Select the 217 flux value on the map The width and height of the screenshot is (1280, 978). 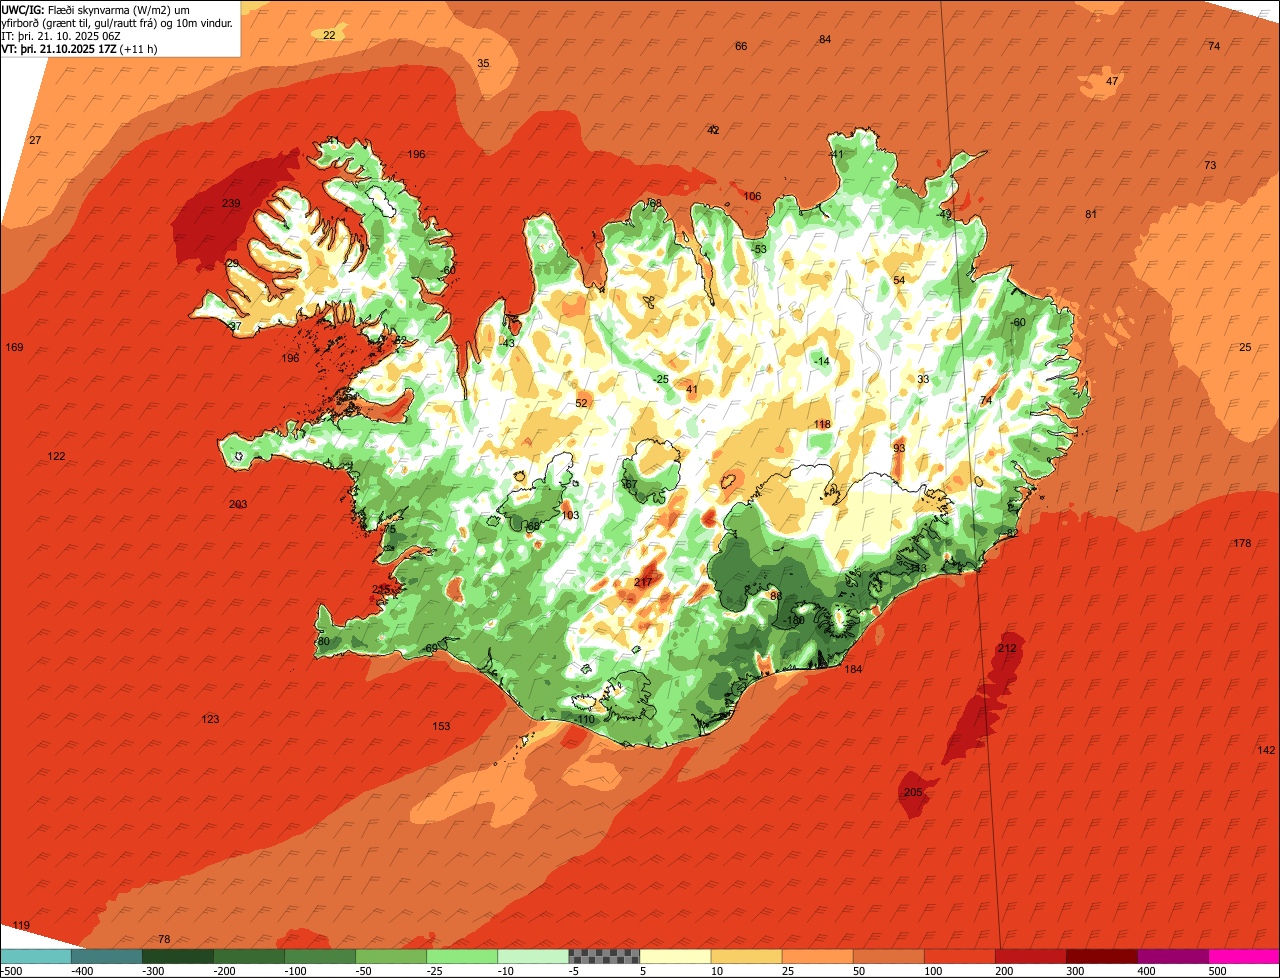643,582
